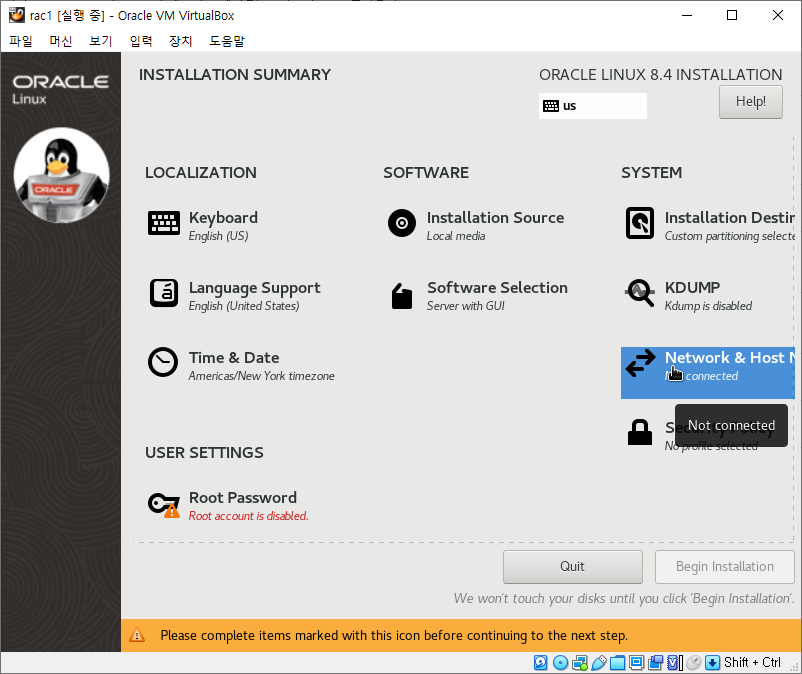This screenshot has width=802, height=674.
Task: Click the shared folders status icon
Action: click(617, 663)
